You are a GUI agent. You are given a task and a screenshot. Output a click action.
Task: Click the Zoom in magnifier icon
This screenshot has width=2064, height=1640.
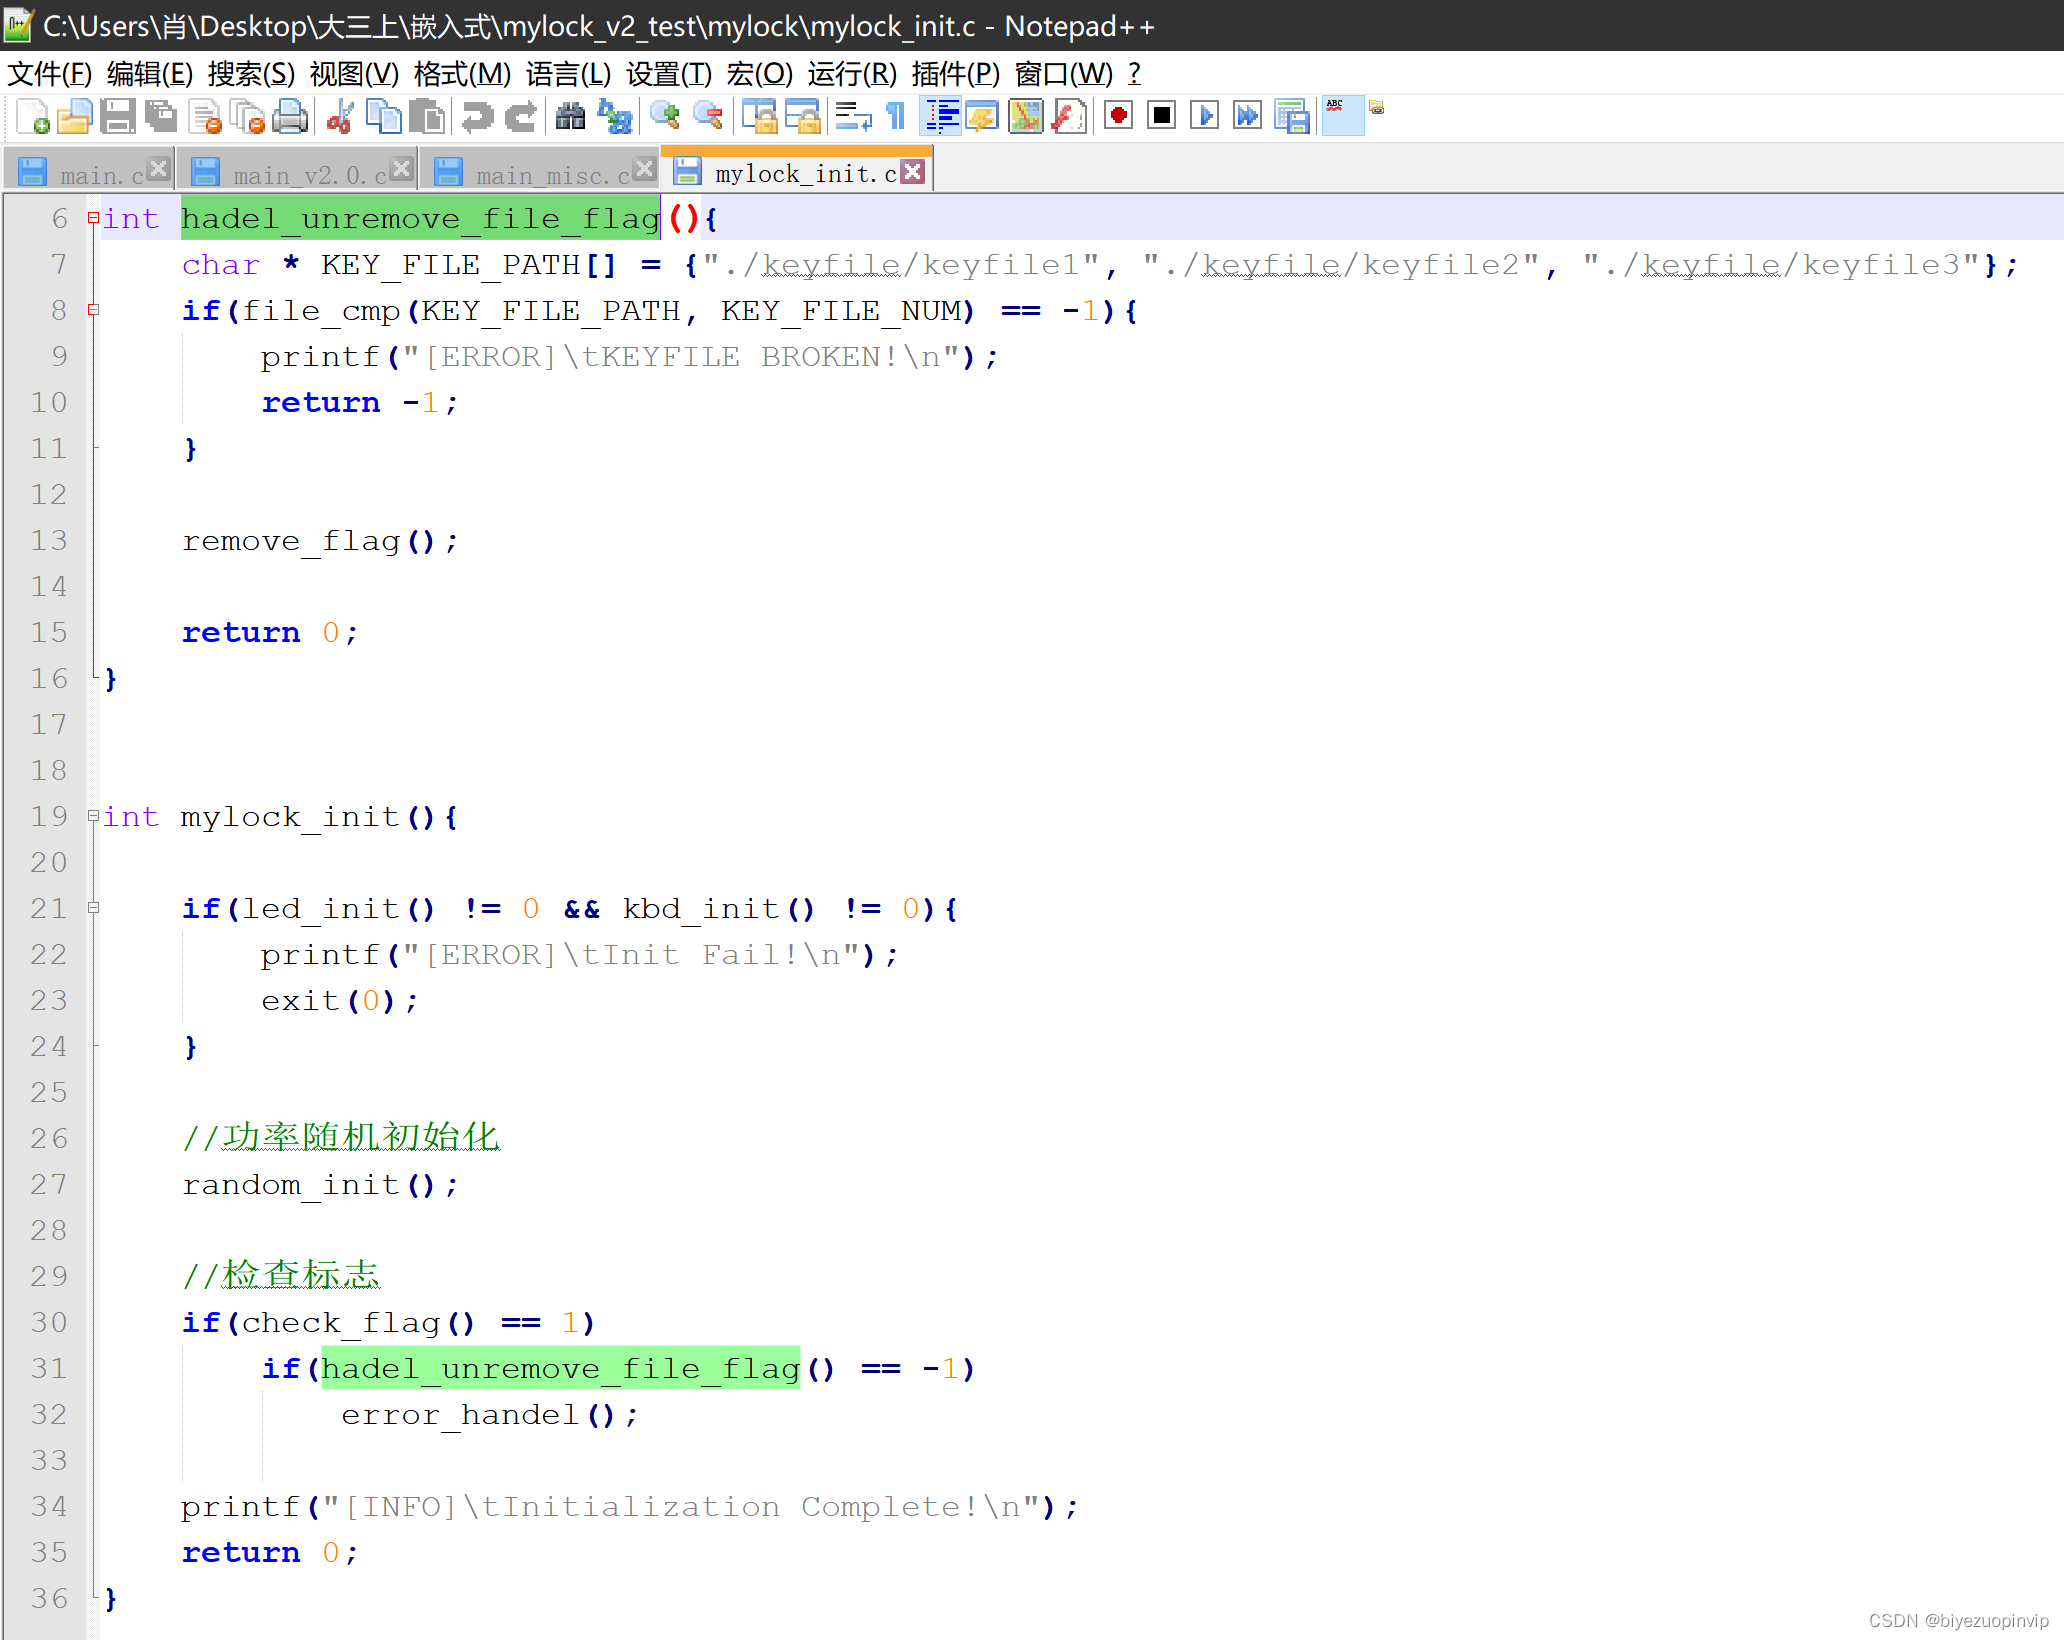tap(664, 117)
